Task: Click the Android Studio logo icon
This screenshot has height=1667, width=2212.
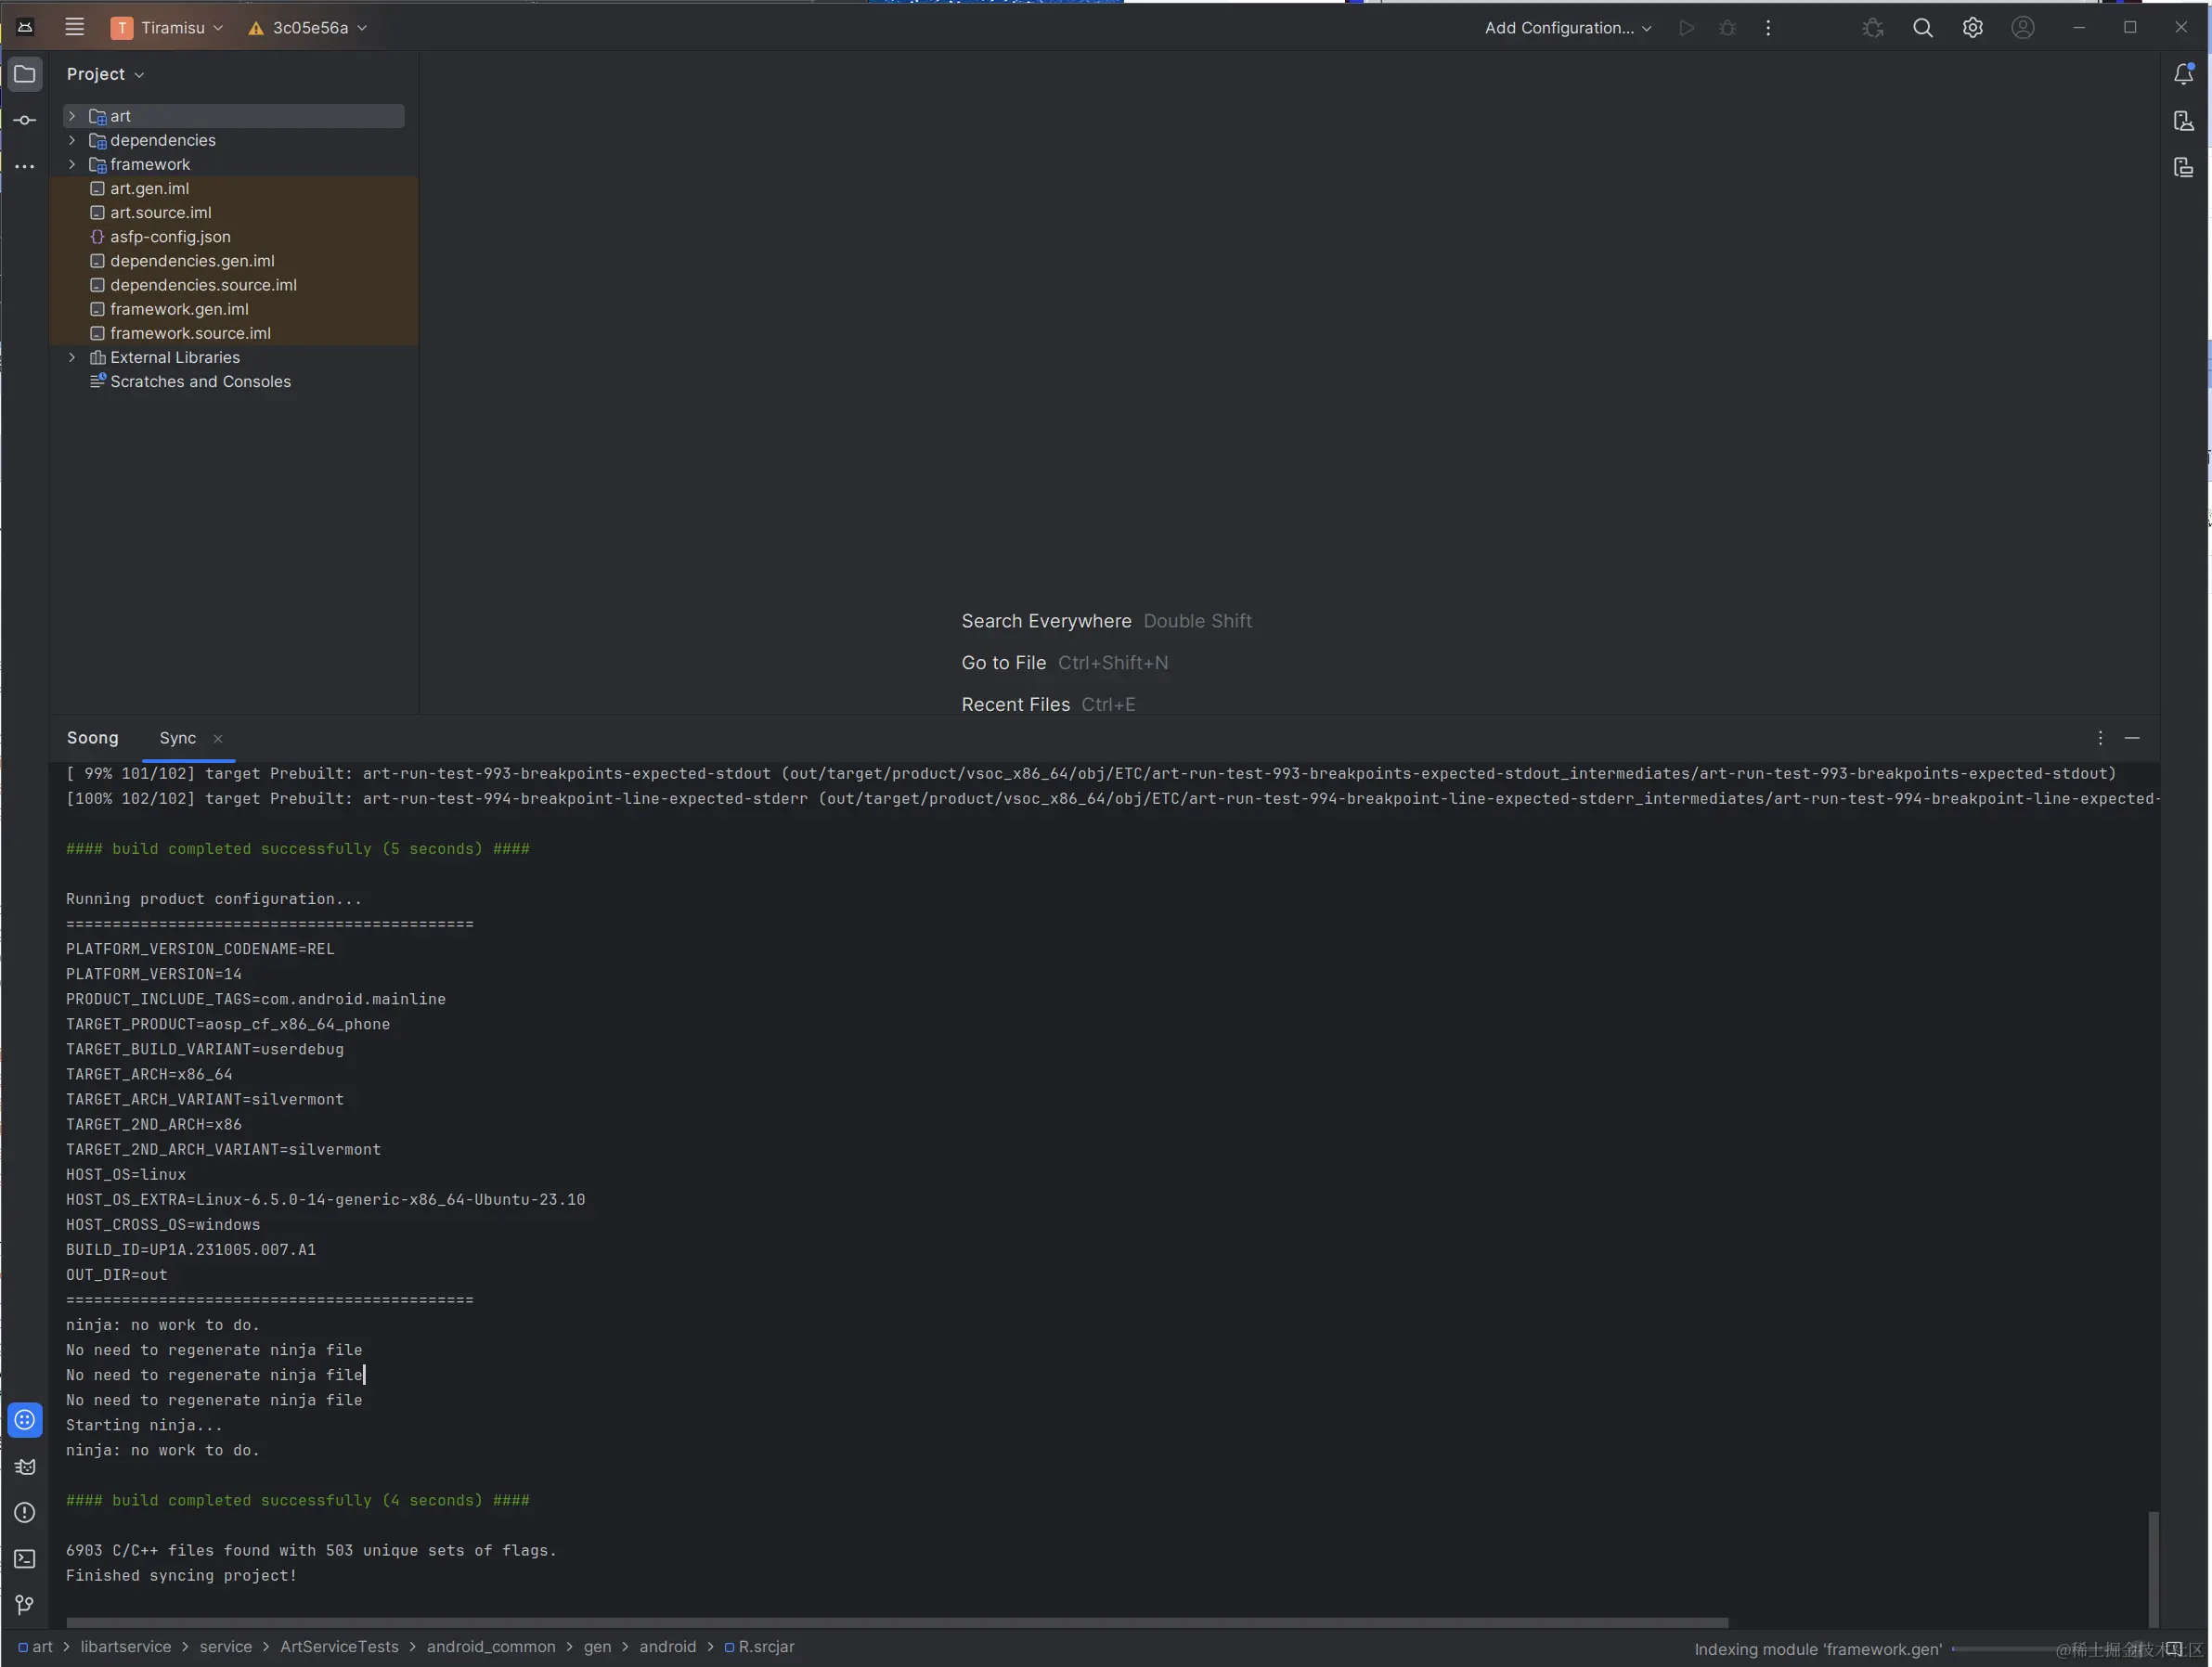Action: [25, 27]
